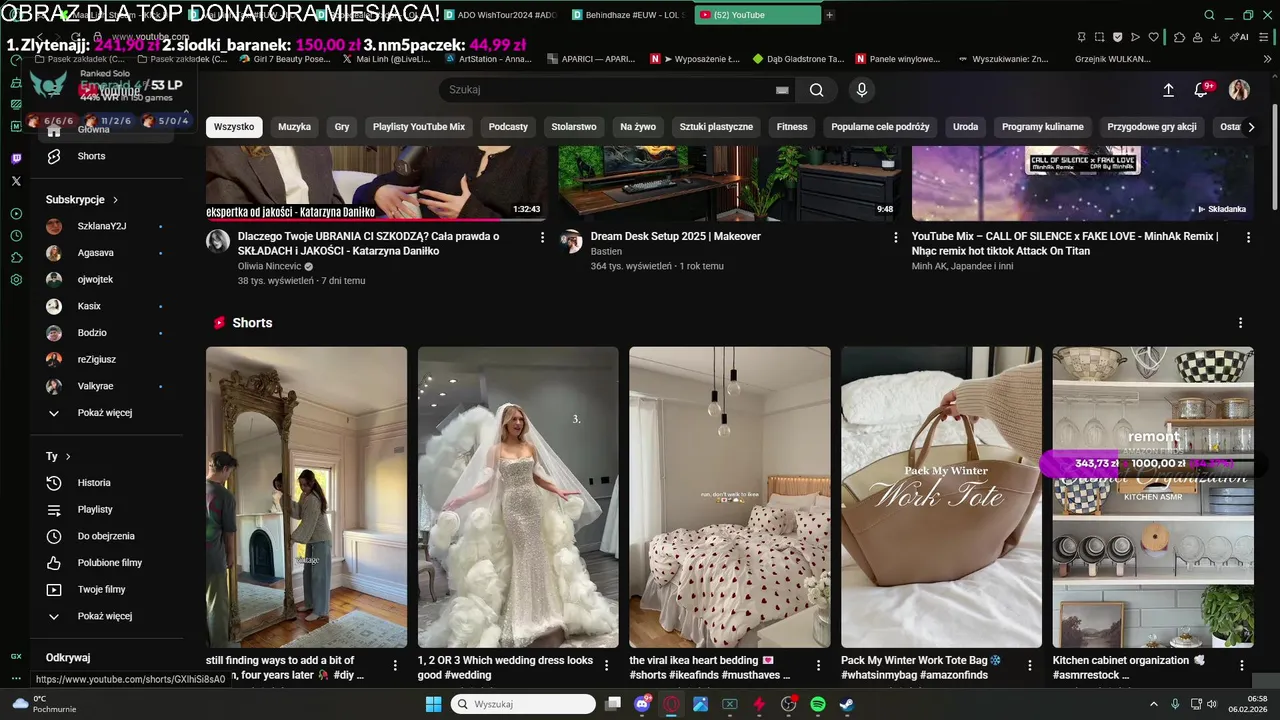This screenshot has width=1280, height=720.
Task: Open the Dream Desk Setup 2025 thumbnail
Action: coord(729,184)
